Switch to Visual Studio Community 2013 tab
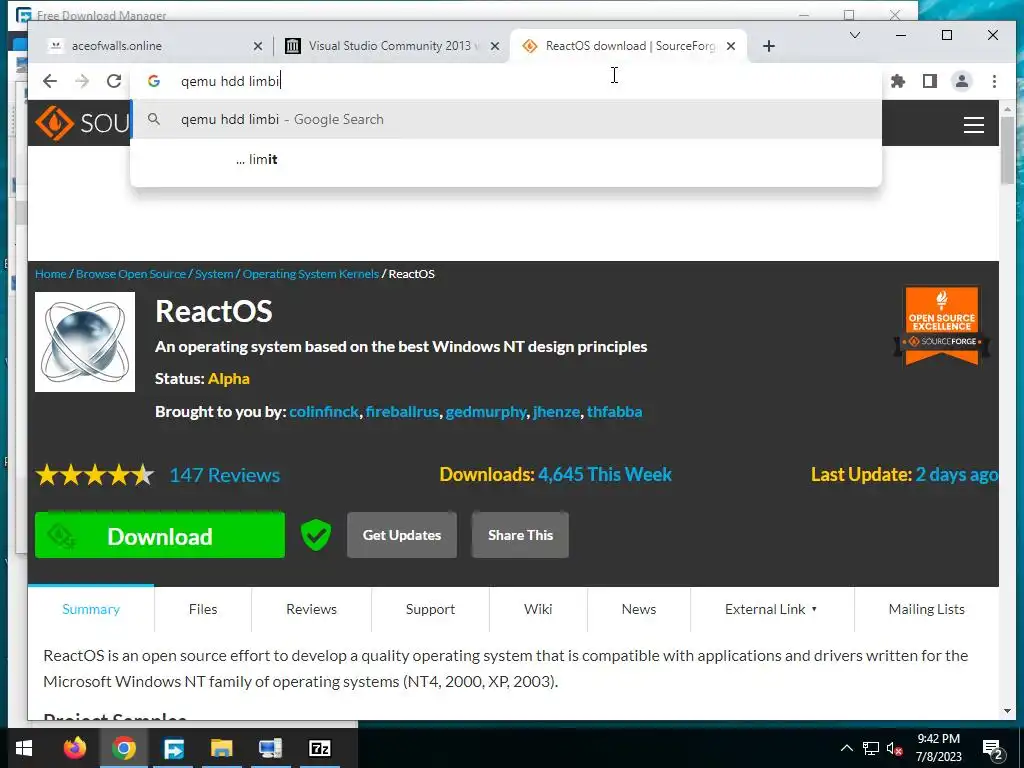Image resolution: width=1024 pixels, height=768 pixels. point(392,46)
